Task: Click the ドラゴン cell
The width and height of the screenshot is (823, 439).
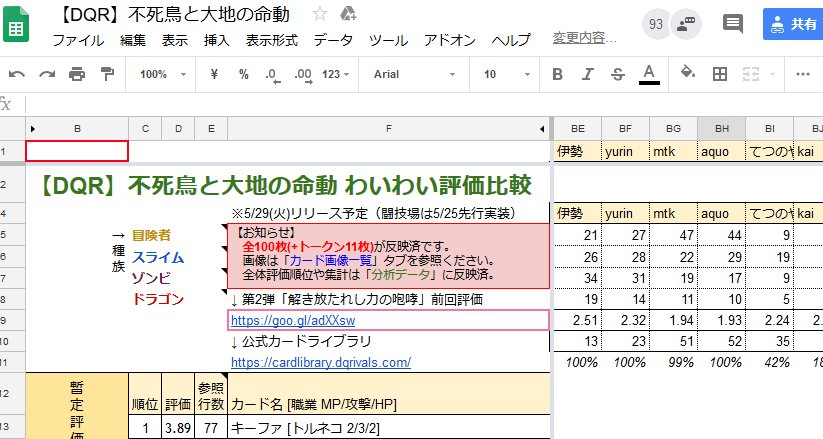Action: 158,299
